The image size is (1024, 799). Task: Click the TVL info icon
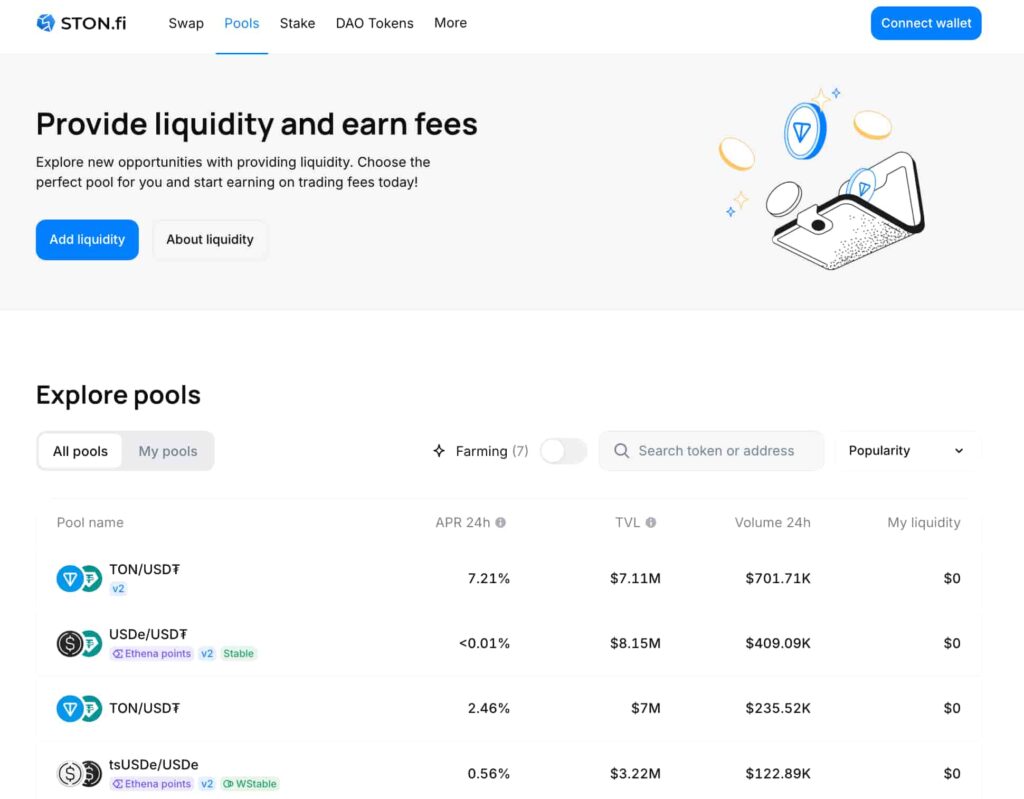(x=651, y=523)
